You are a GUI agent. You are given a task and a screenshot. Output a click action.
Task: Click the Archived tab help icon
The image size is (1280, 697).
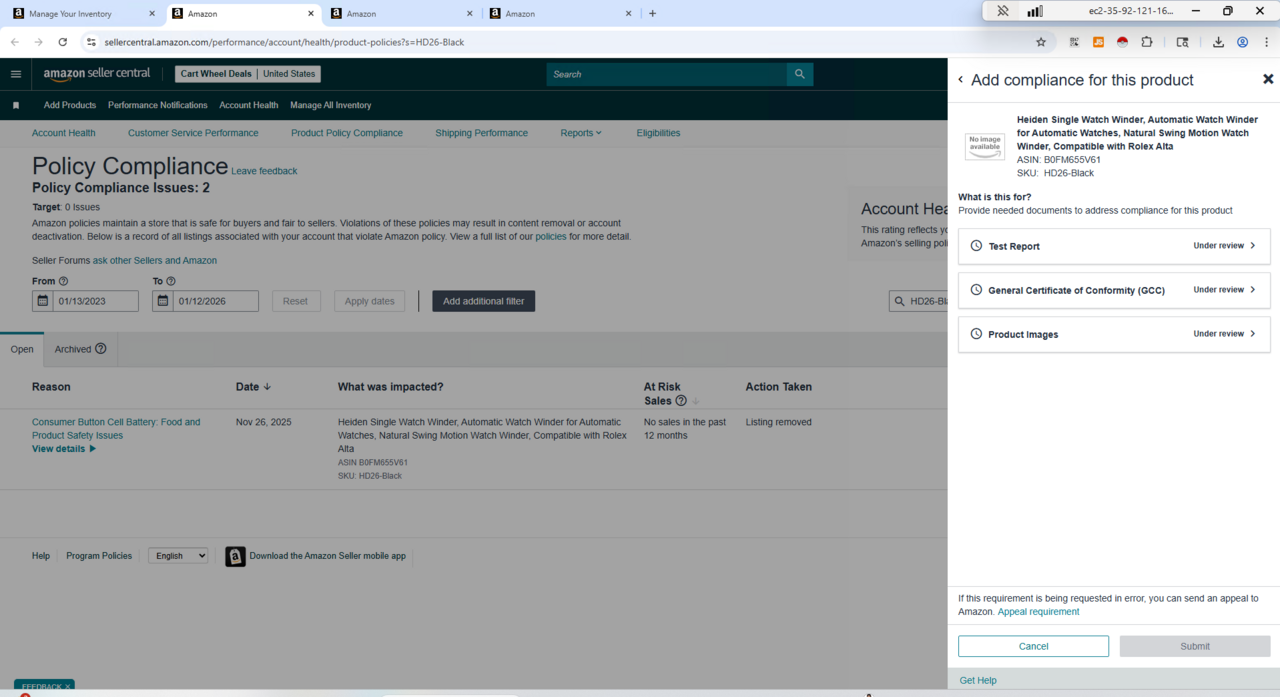tap(101, 349)
